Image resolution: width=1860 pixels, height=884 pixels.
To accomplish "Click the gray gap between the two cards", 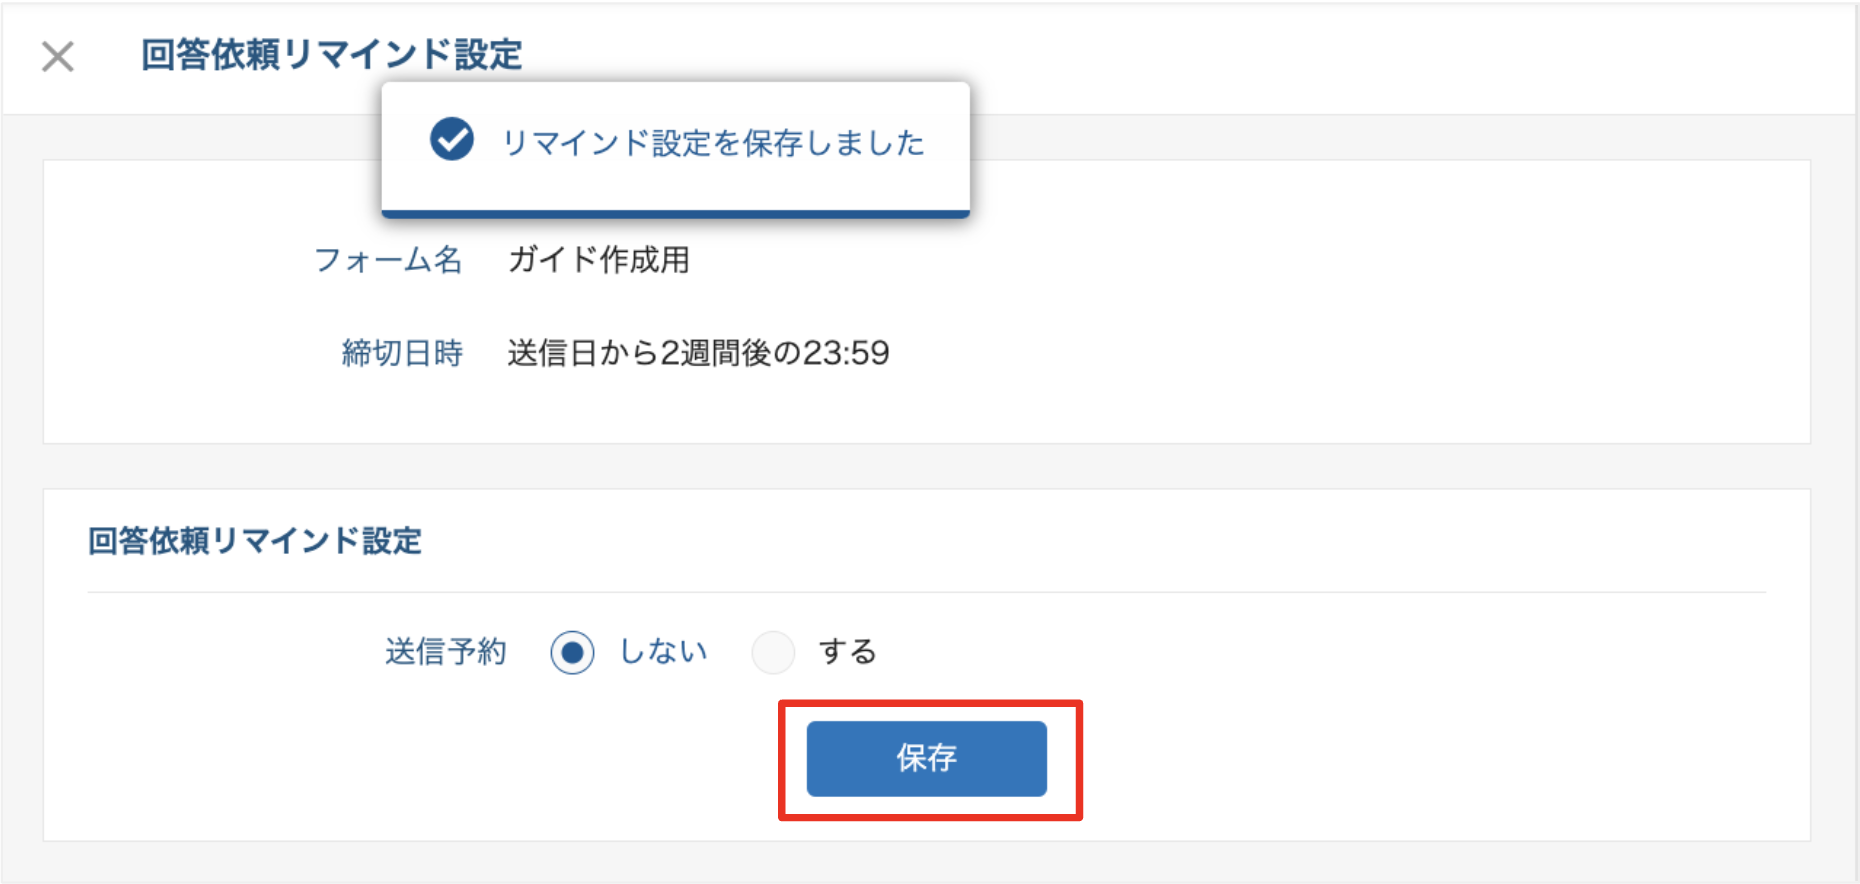I will (x=926, y=466).
